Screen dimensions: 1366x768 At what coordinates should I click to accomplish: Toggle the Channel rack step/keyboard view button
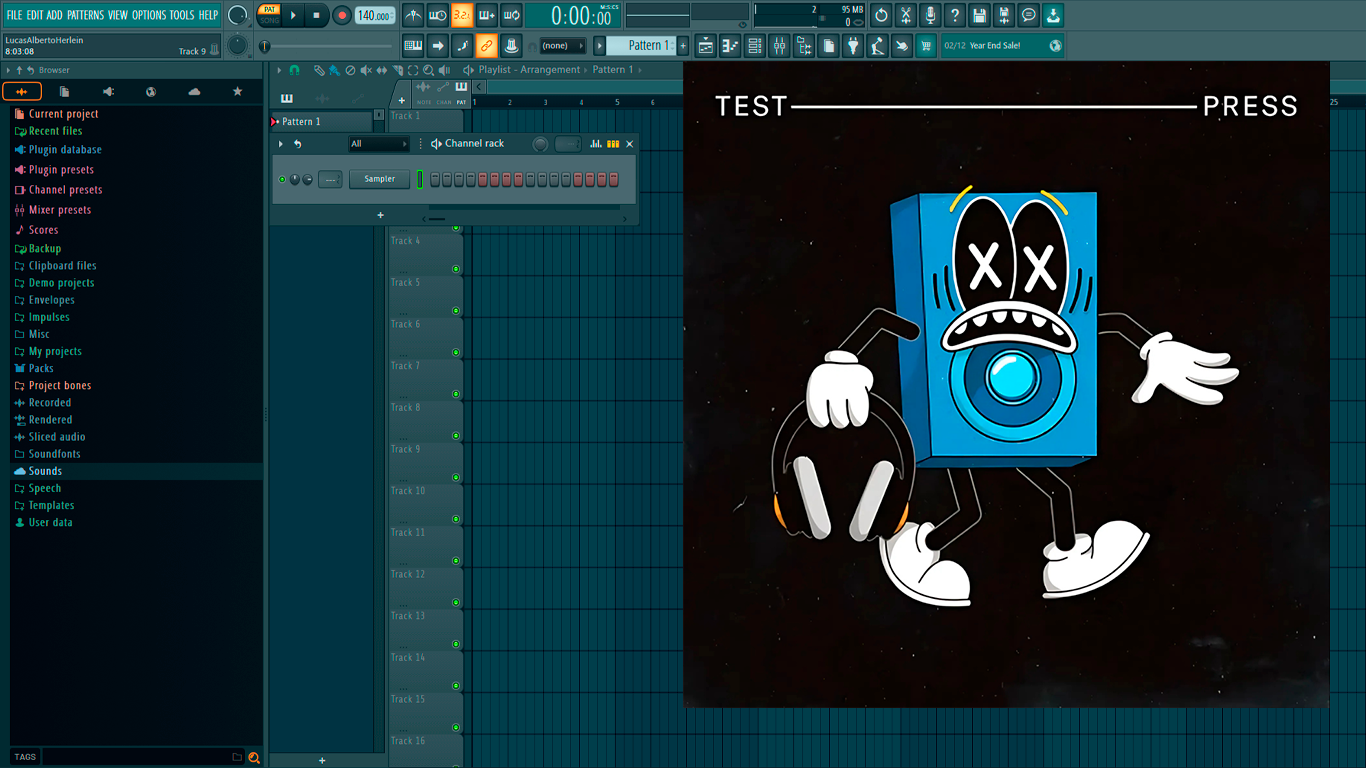point(613,144)
